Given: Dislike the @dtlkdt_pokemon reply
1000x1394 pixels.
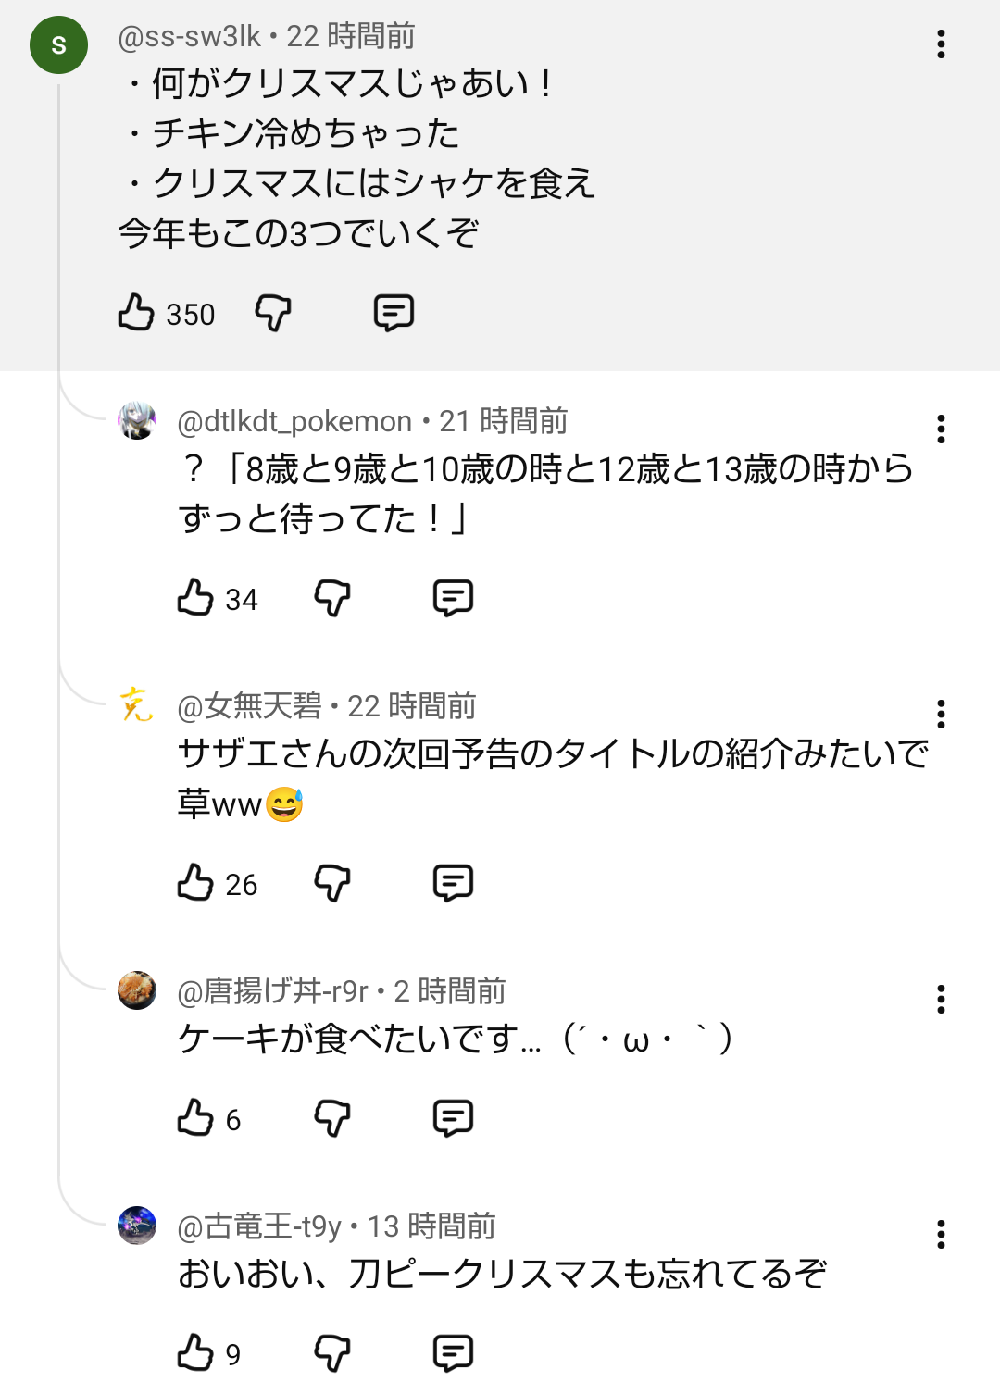Looking at the screenshot, I should click(x=332, y=598).
